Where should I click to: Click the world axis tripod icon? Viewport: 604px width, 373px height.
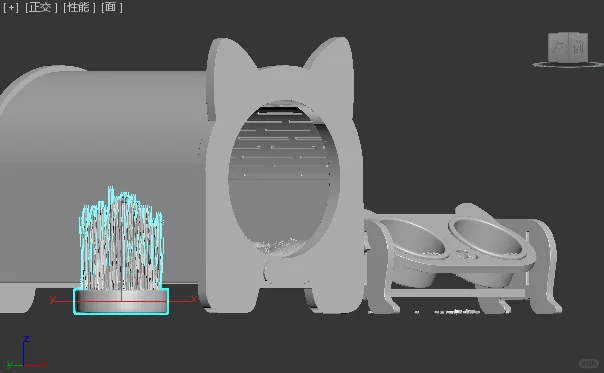tap(24, 353)
